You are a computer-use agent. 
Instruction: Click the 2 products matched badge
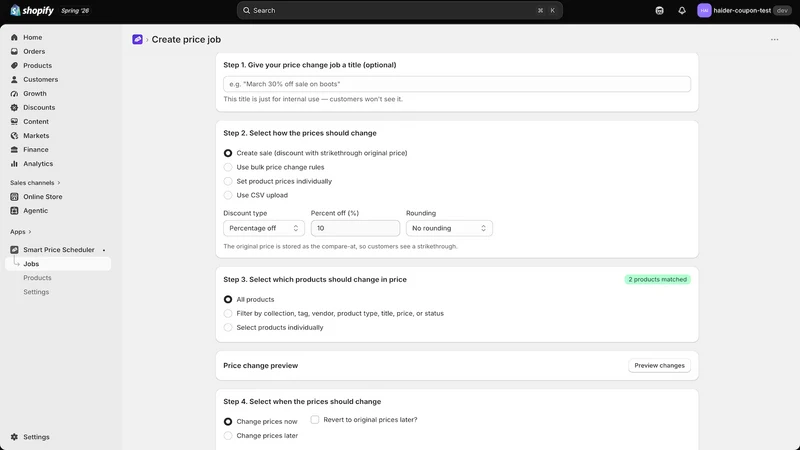(x=657, y=280)
